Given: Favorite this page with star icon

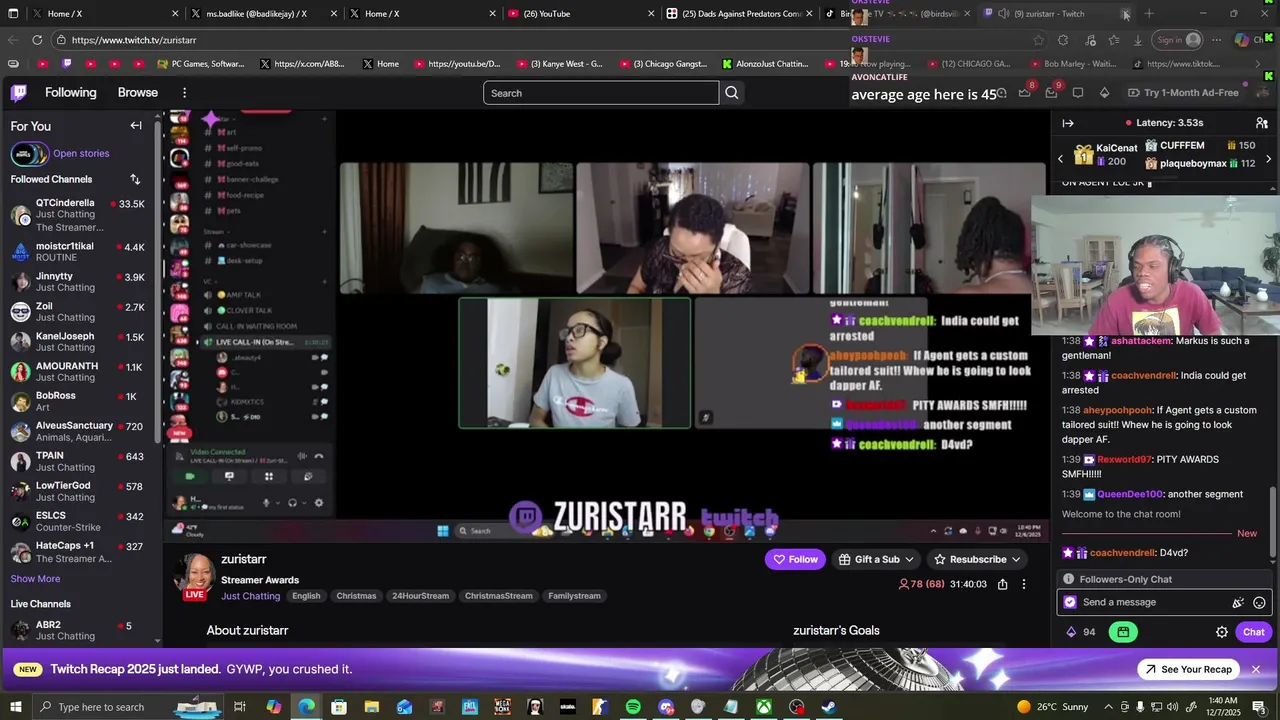Looking at the screenshot, I should pos(1039,40).
